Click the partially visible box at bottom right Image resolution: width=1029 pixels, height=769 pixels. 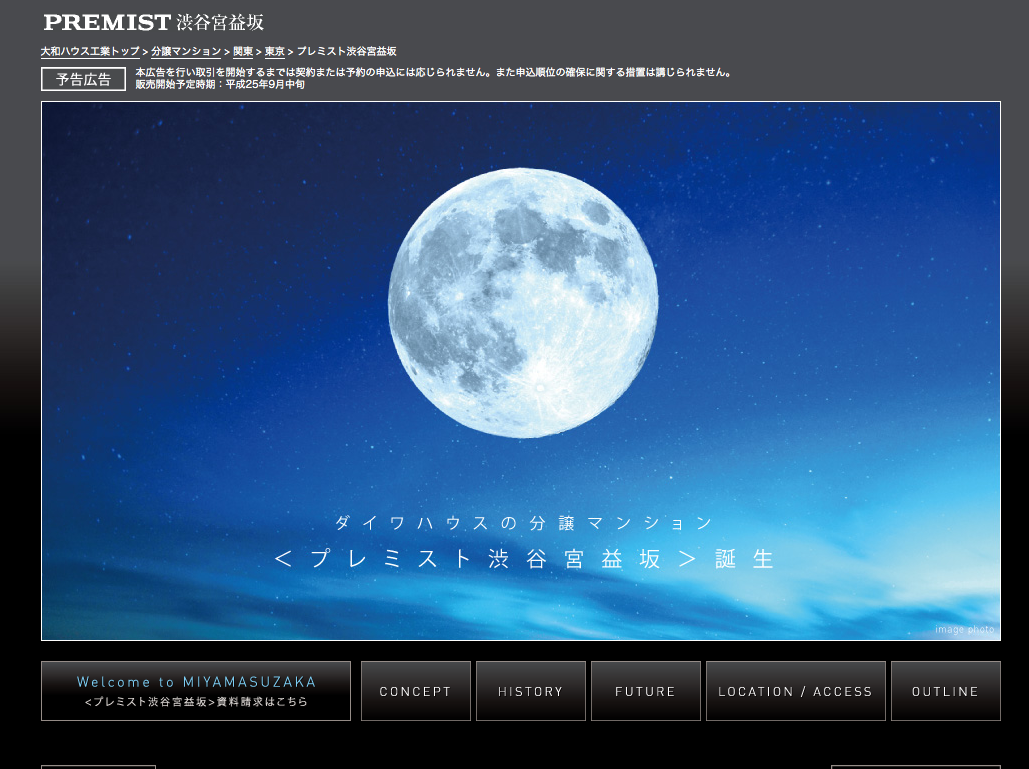[x=915, y=766]
